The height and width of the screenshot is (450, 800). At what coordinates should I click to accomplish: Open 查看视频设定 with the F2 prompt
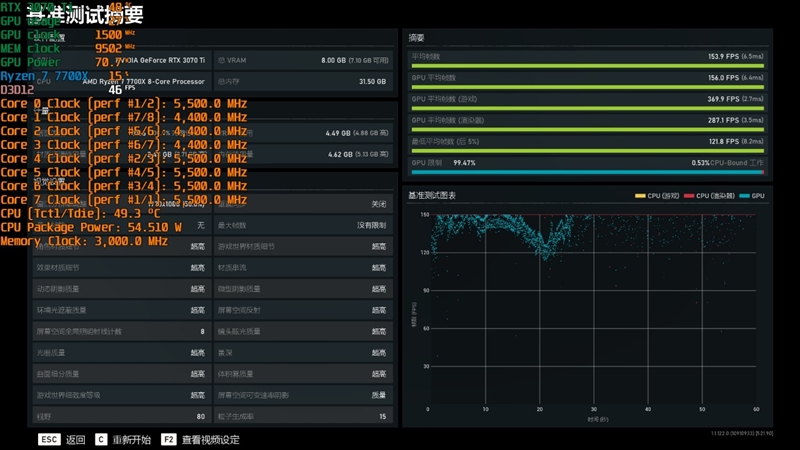pos(200,440)
